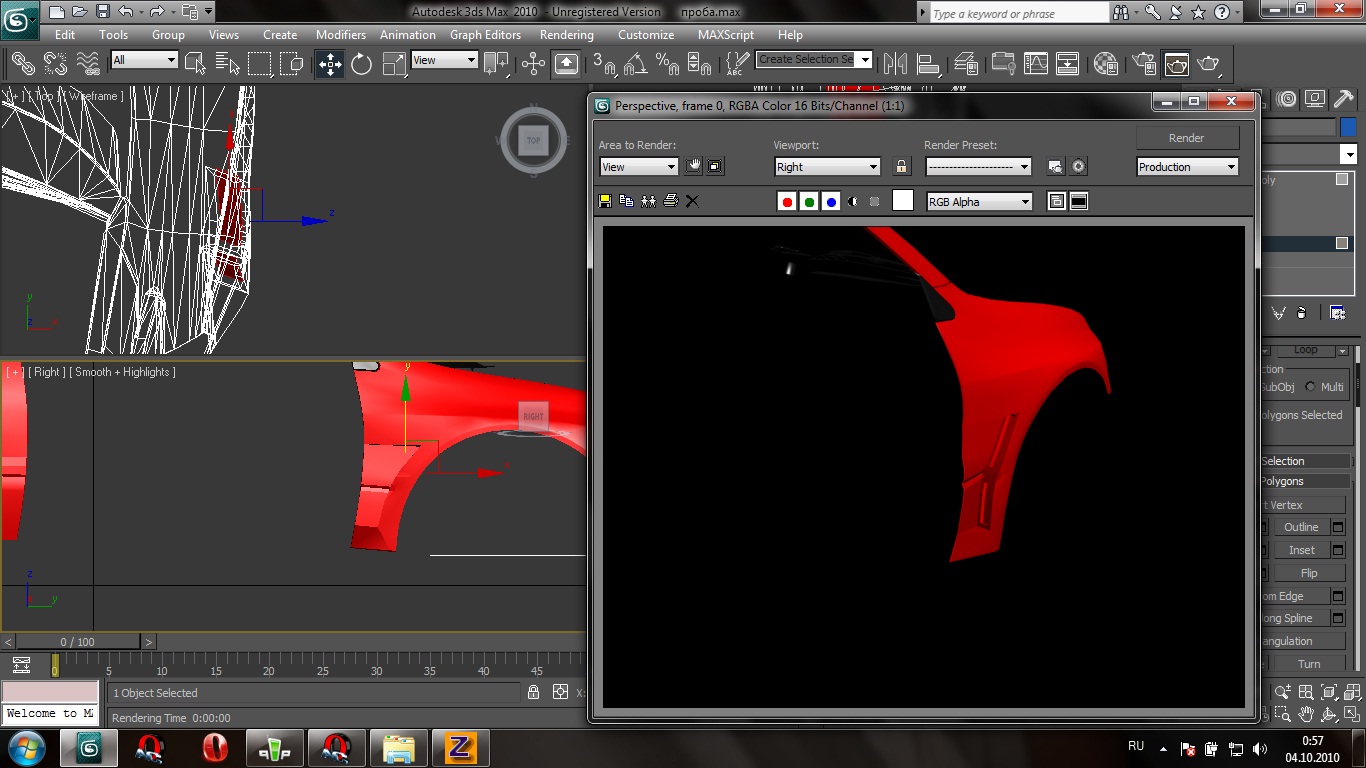Click the Select by Name icon
Image resolution: width=1366 pixels, height=768 pixels.
pyautogui.click(x=227, y=64)
